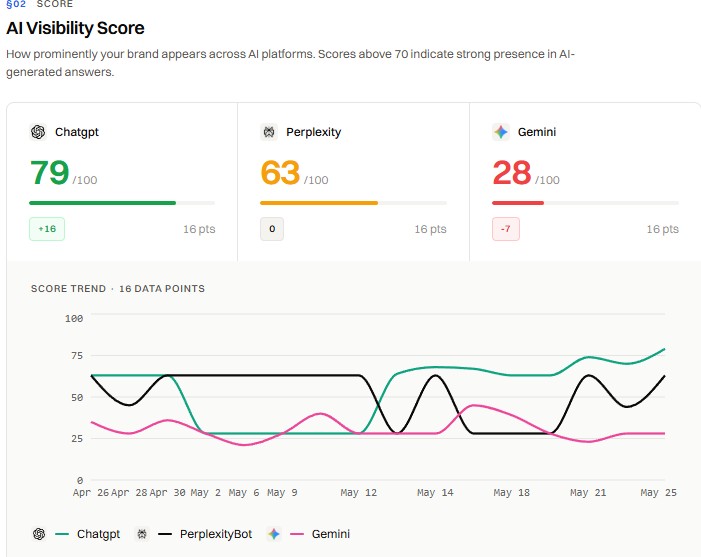Screen dimensions: 701x557
Task: Click the 16 DATA POINTS label
Action: coord(162,289)
